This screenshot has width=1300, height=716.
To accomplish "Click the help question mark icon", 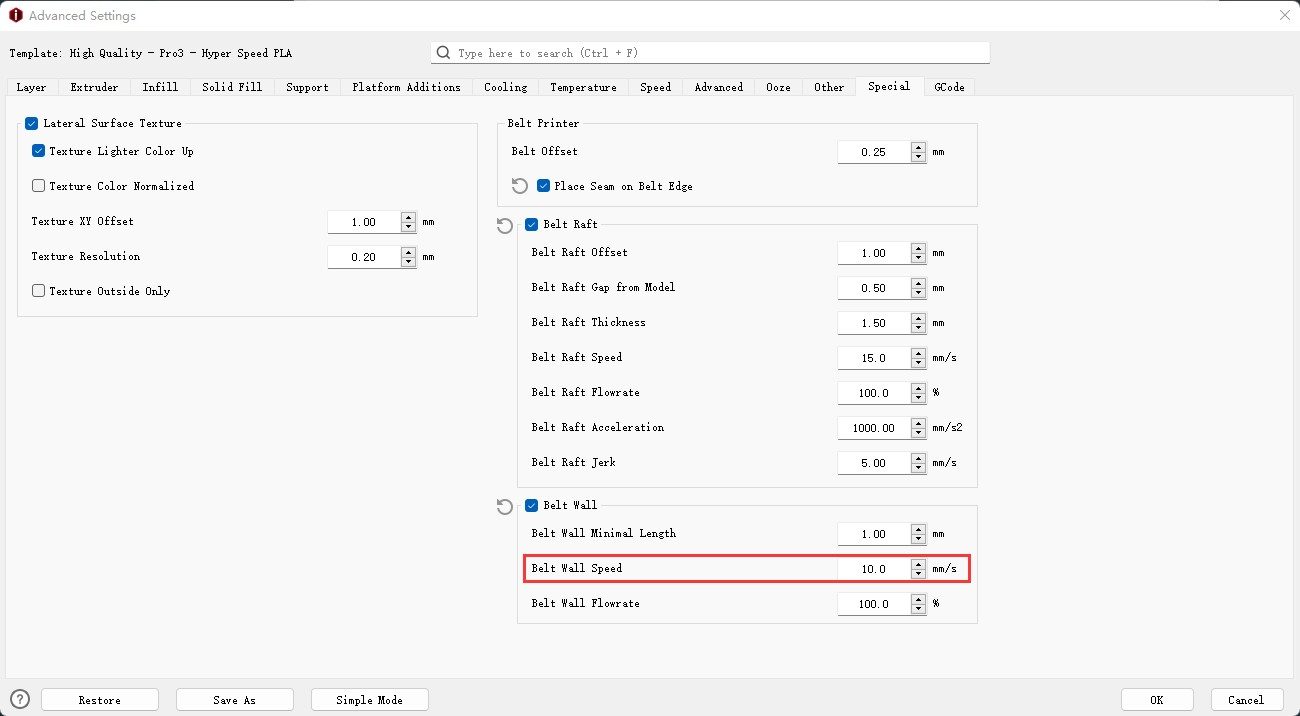I will (20, 699).
